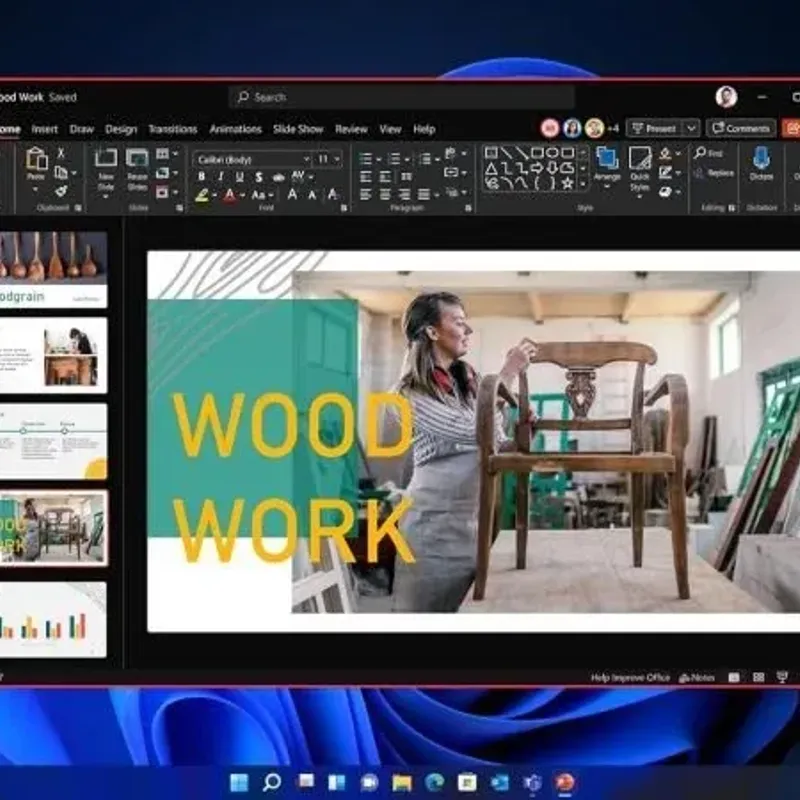Select the right arrow shape in gallery
Screen dimensions: 800x800
point(537,168)
